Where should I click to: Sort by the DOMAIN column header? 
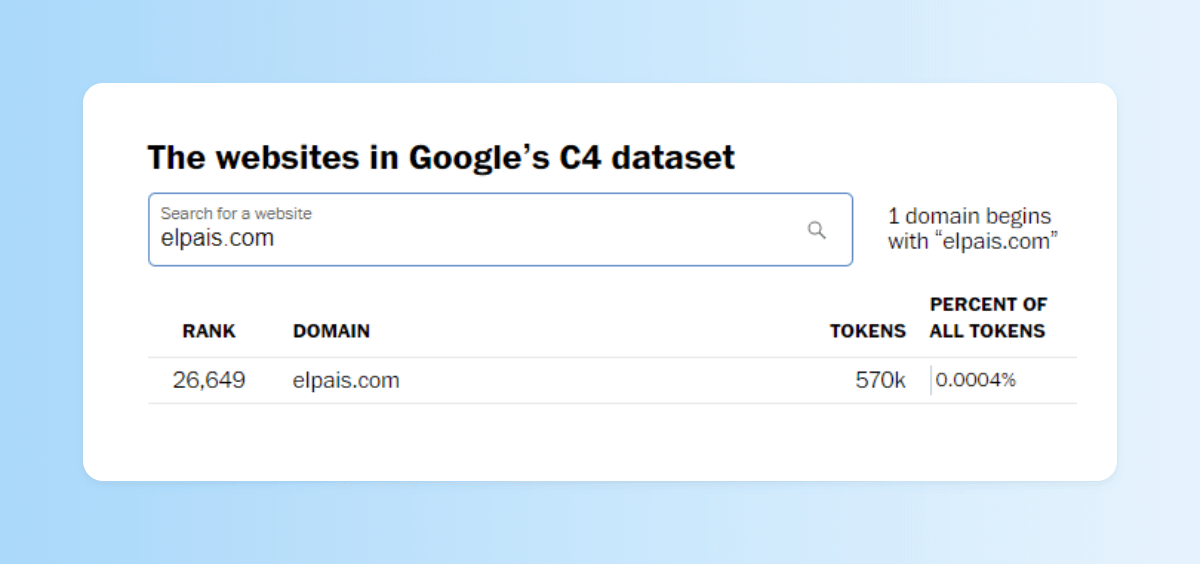(x=331, y=331)
